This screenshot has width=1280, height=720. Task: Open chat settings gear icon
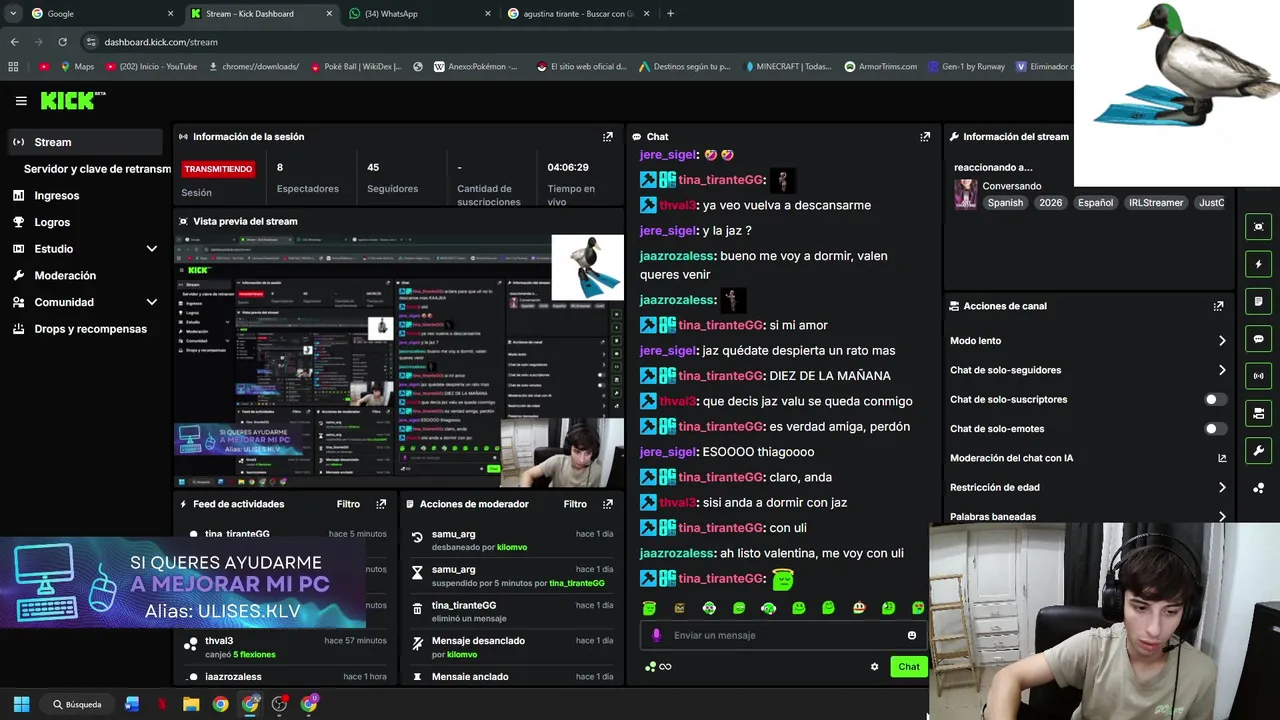pos(874,667)
